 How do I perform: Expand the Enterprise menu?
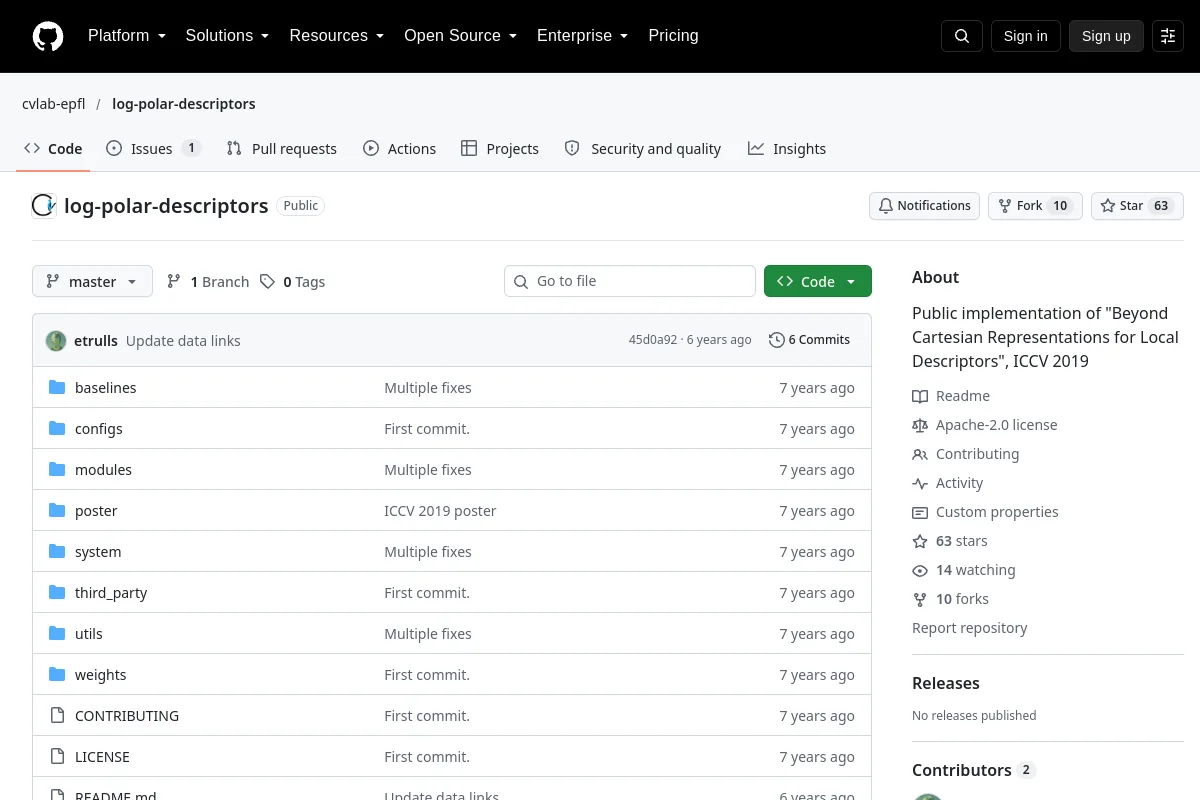(x=582, y=36)
